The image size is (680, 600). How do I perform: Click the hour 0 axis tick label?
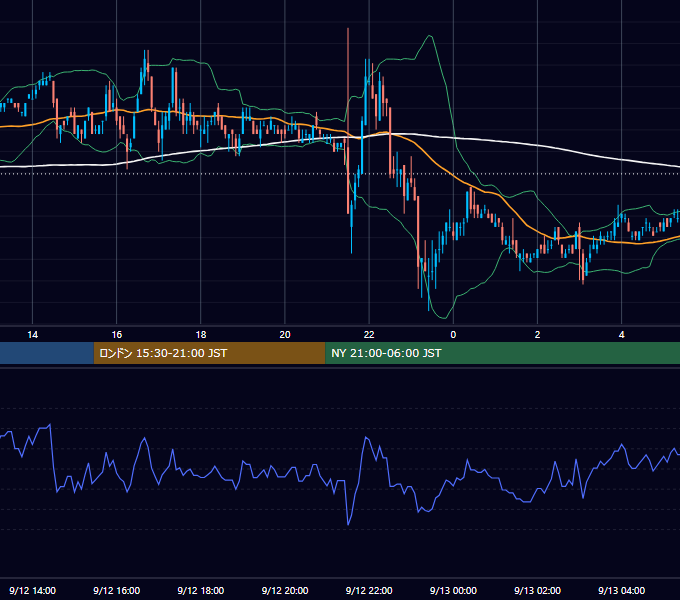pyautogui.click(x=453, y=335)
